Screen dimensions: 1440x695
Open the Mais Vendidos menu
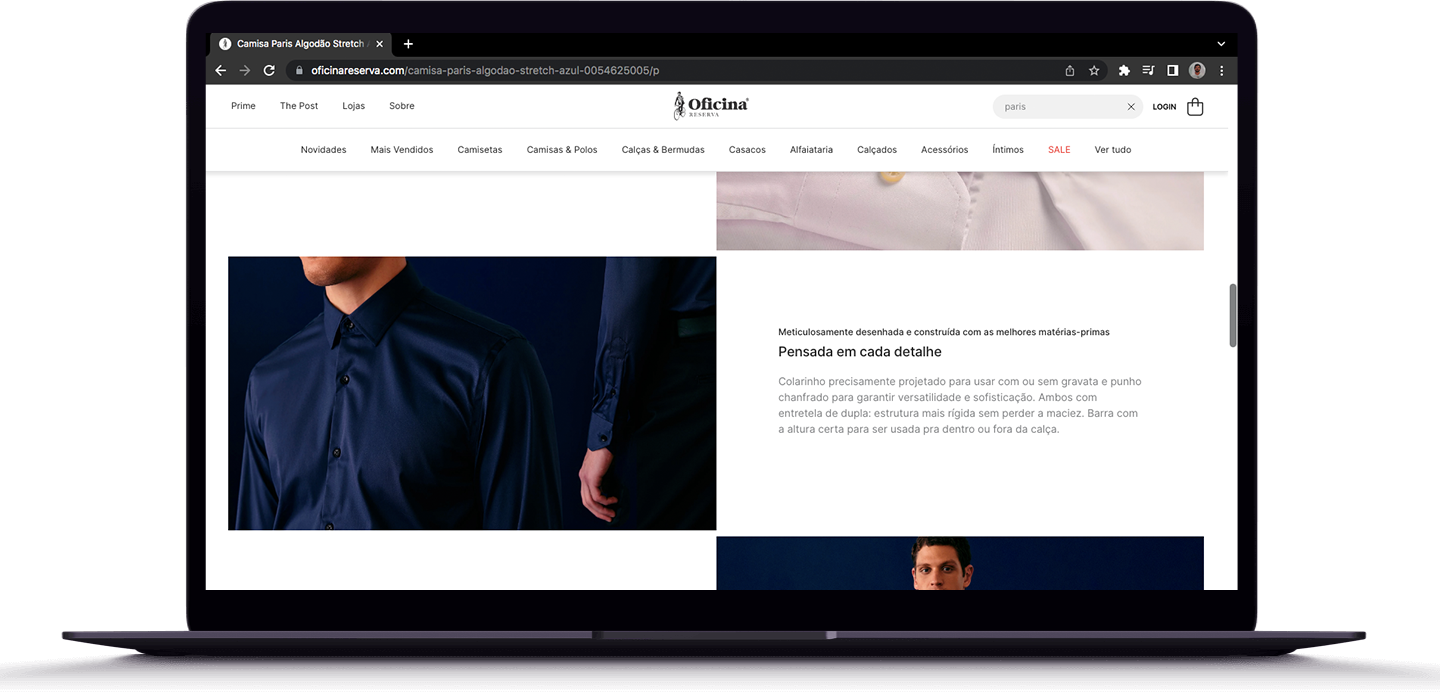click(402, 150)
